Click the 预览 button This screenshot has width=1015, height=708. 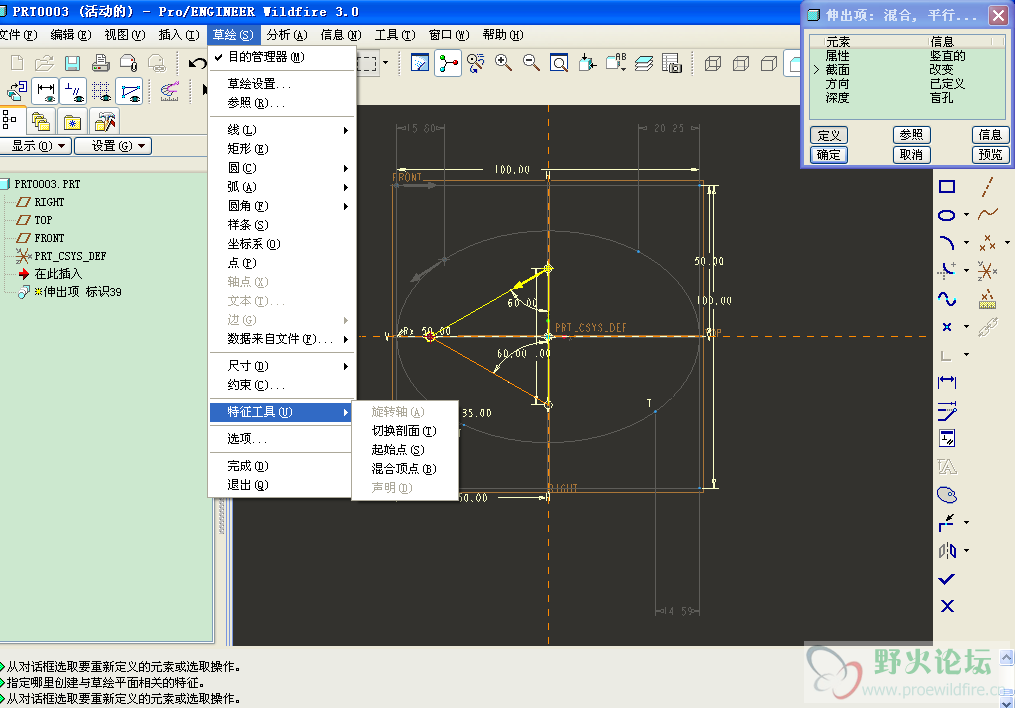point(990,155)
